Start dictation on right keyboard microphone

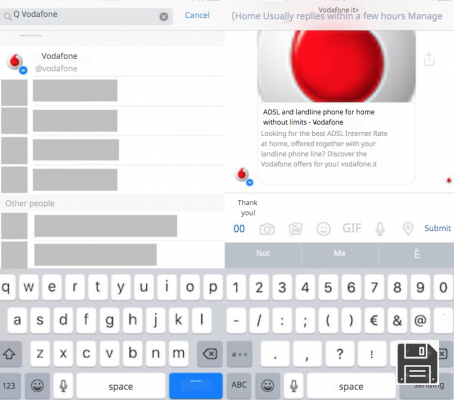point(294,385)
